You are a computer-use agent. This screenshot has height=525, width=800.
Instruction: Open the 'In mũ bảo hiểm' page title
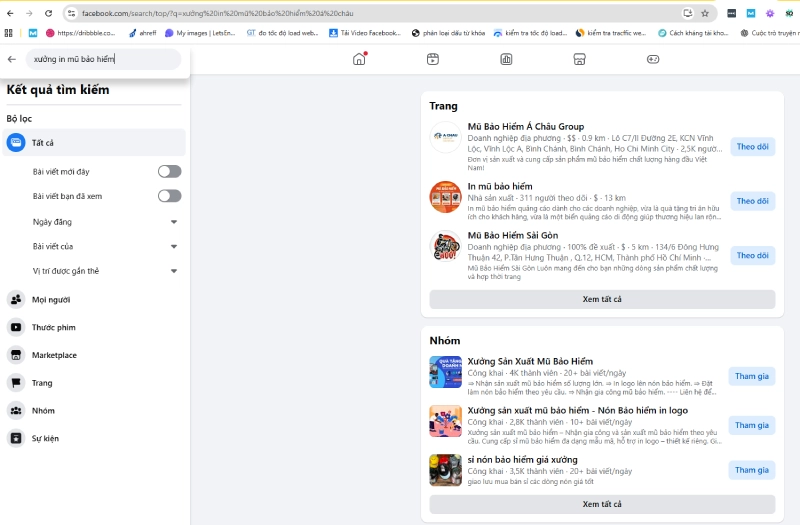(500, 186)
